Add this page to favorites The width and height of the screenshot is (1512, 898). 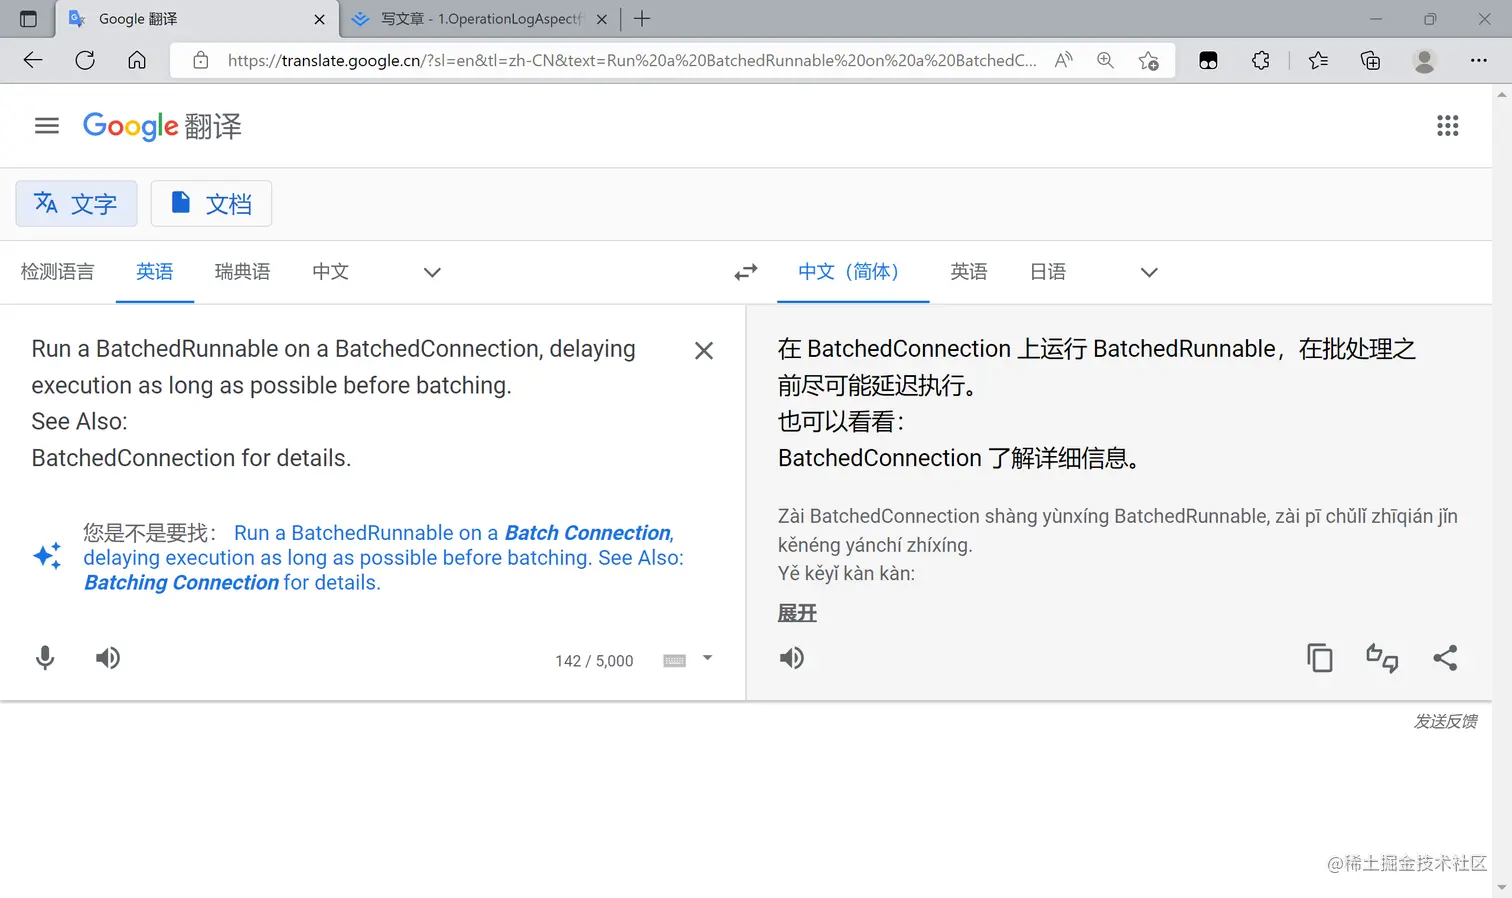[1148, 60]
